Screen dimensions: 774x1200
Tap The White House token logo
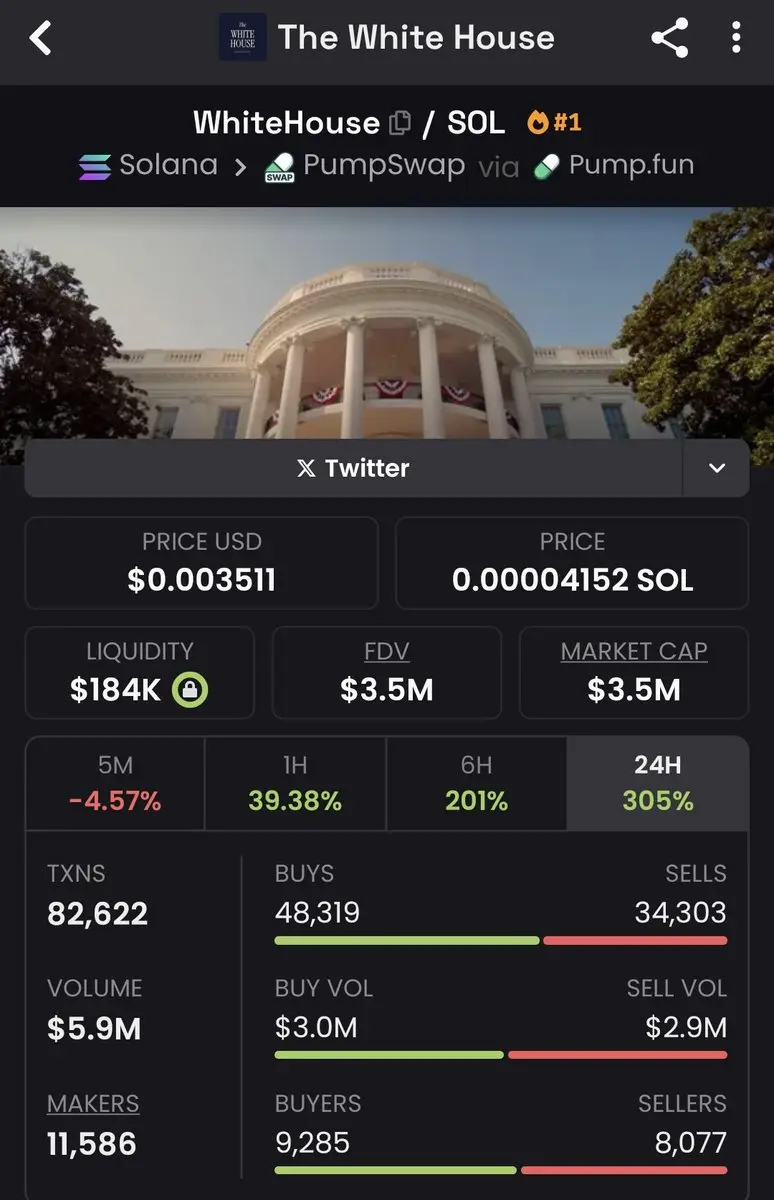(243, 38)
